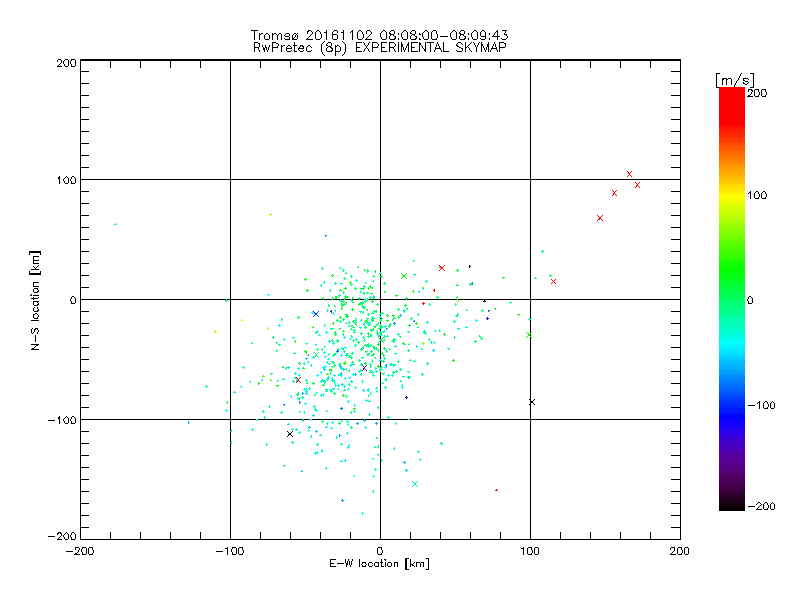Click the 200 tick label on N-S axis
This screenshot has height=600, width=800.
pos(66,63)
